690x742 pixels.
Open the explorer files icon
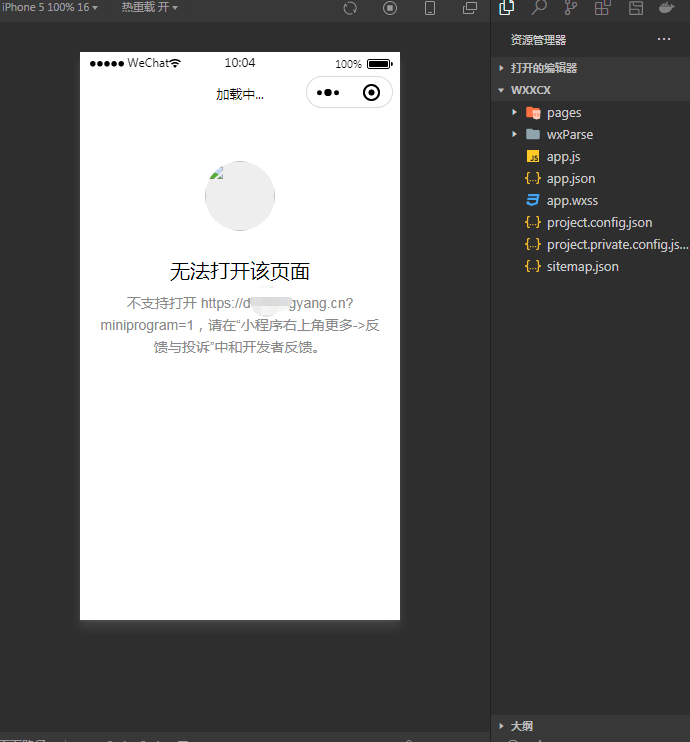click(x=506, y=8)
